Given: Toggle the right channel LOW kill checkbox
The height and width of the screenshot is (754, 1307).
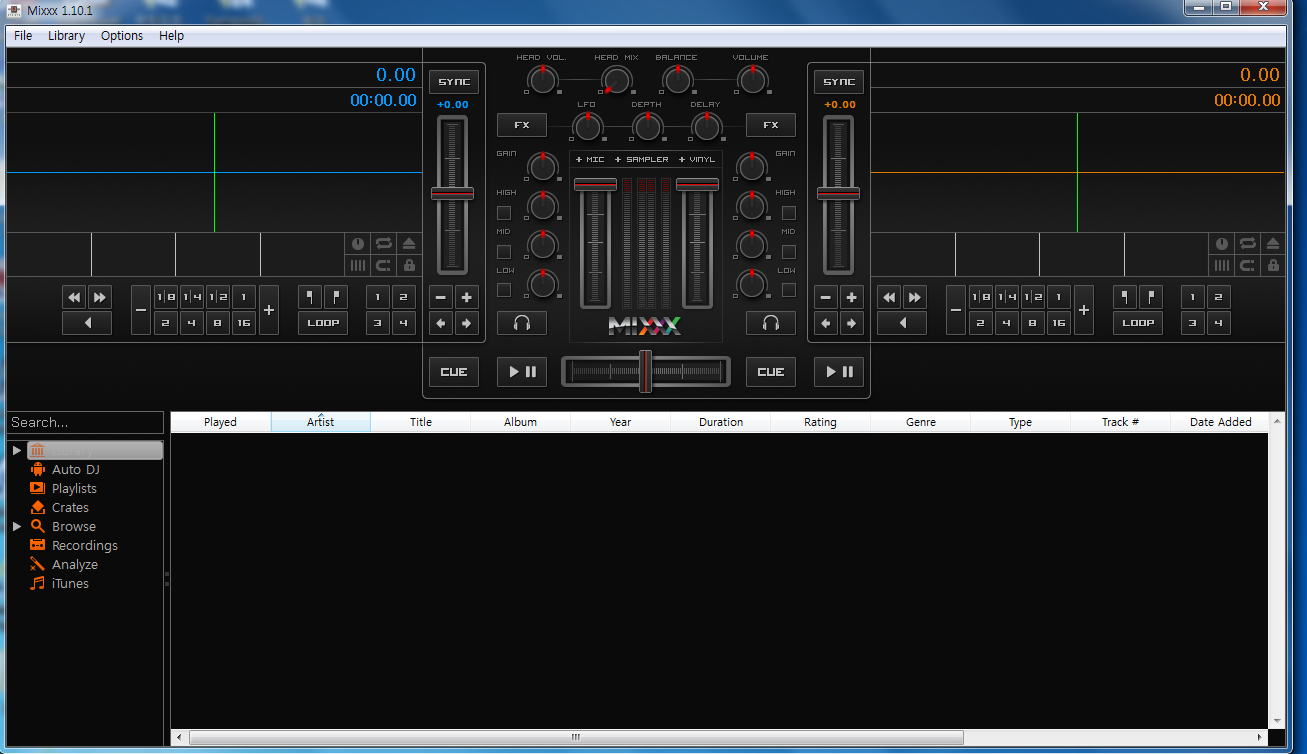Looking at the screenshot, I should pyautogui.click(x=789, y=290).
